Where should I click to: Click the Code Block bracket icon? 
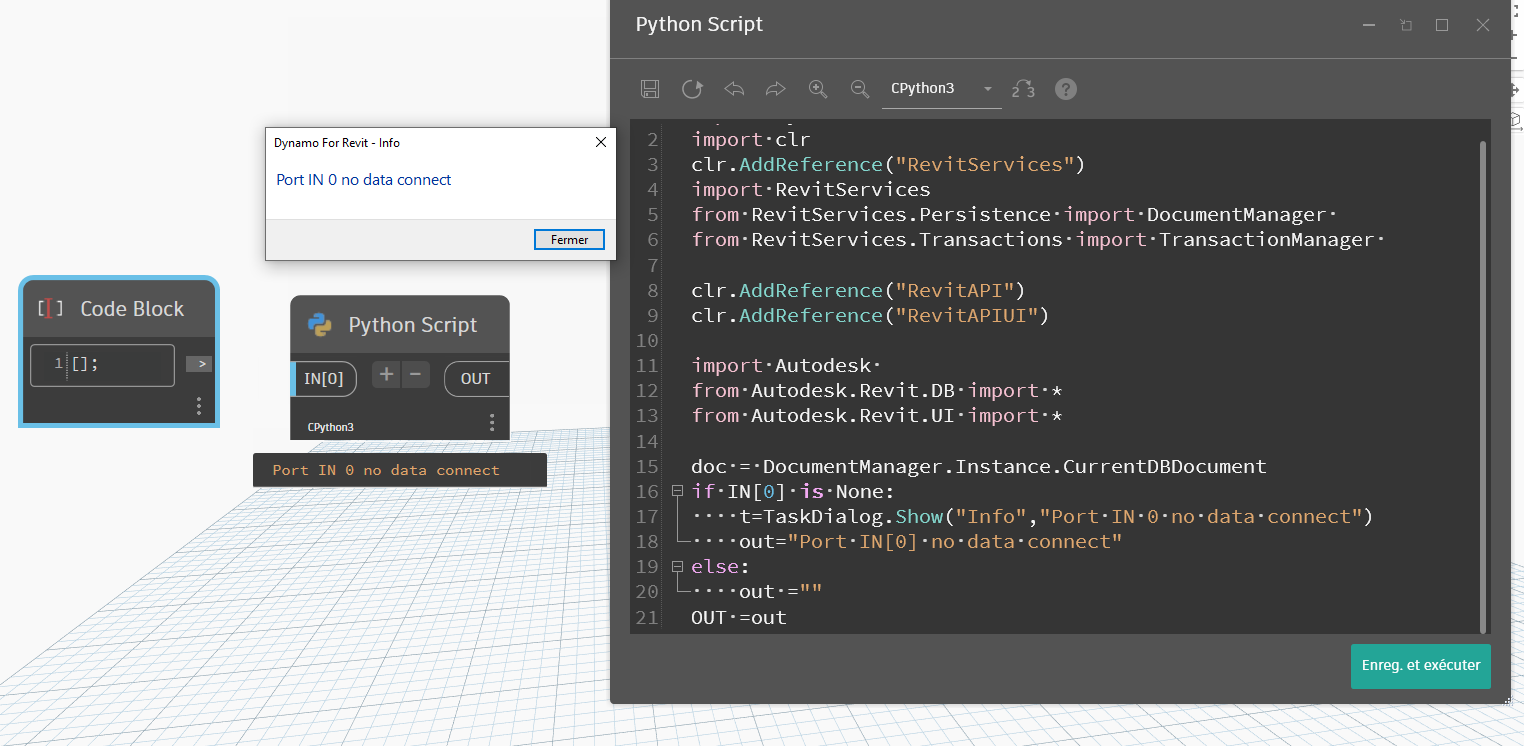50,309
